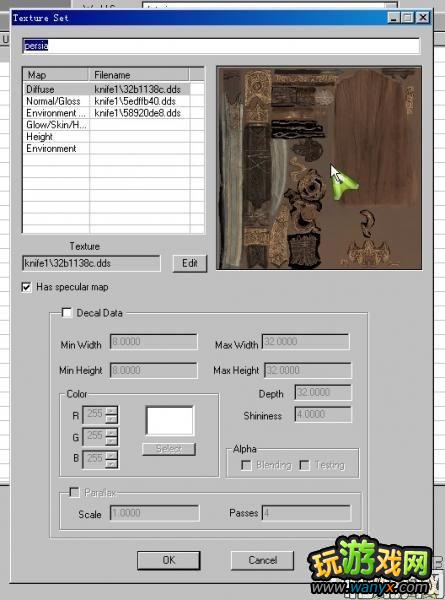This screenshot has height=600, width=445.
Task: Click the Select color button
Action: coord(169,449)
